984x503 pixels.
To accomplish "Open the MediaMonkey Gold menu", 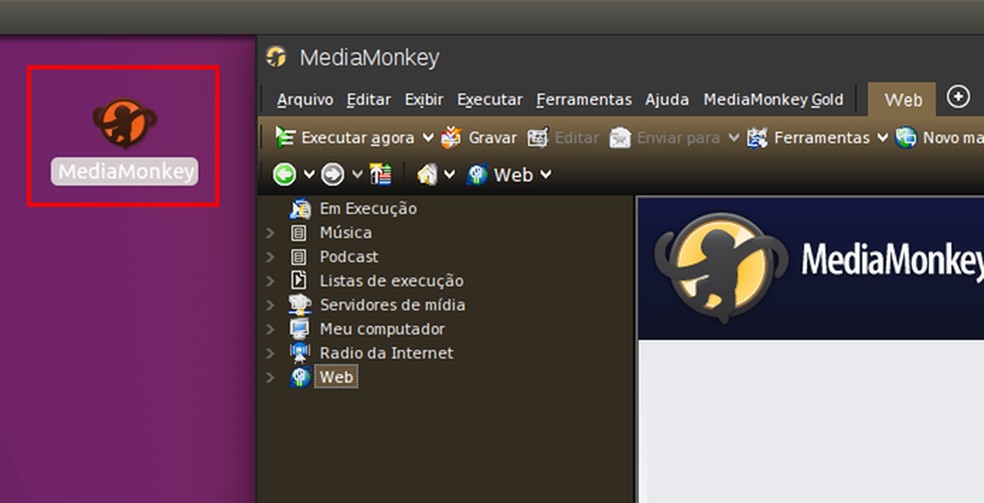I will click(774, 100).
